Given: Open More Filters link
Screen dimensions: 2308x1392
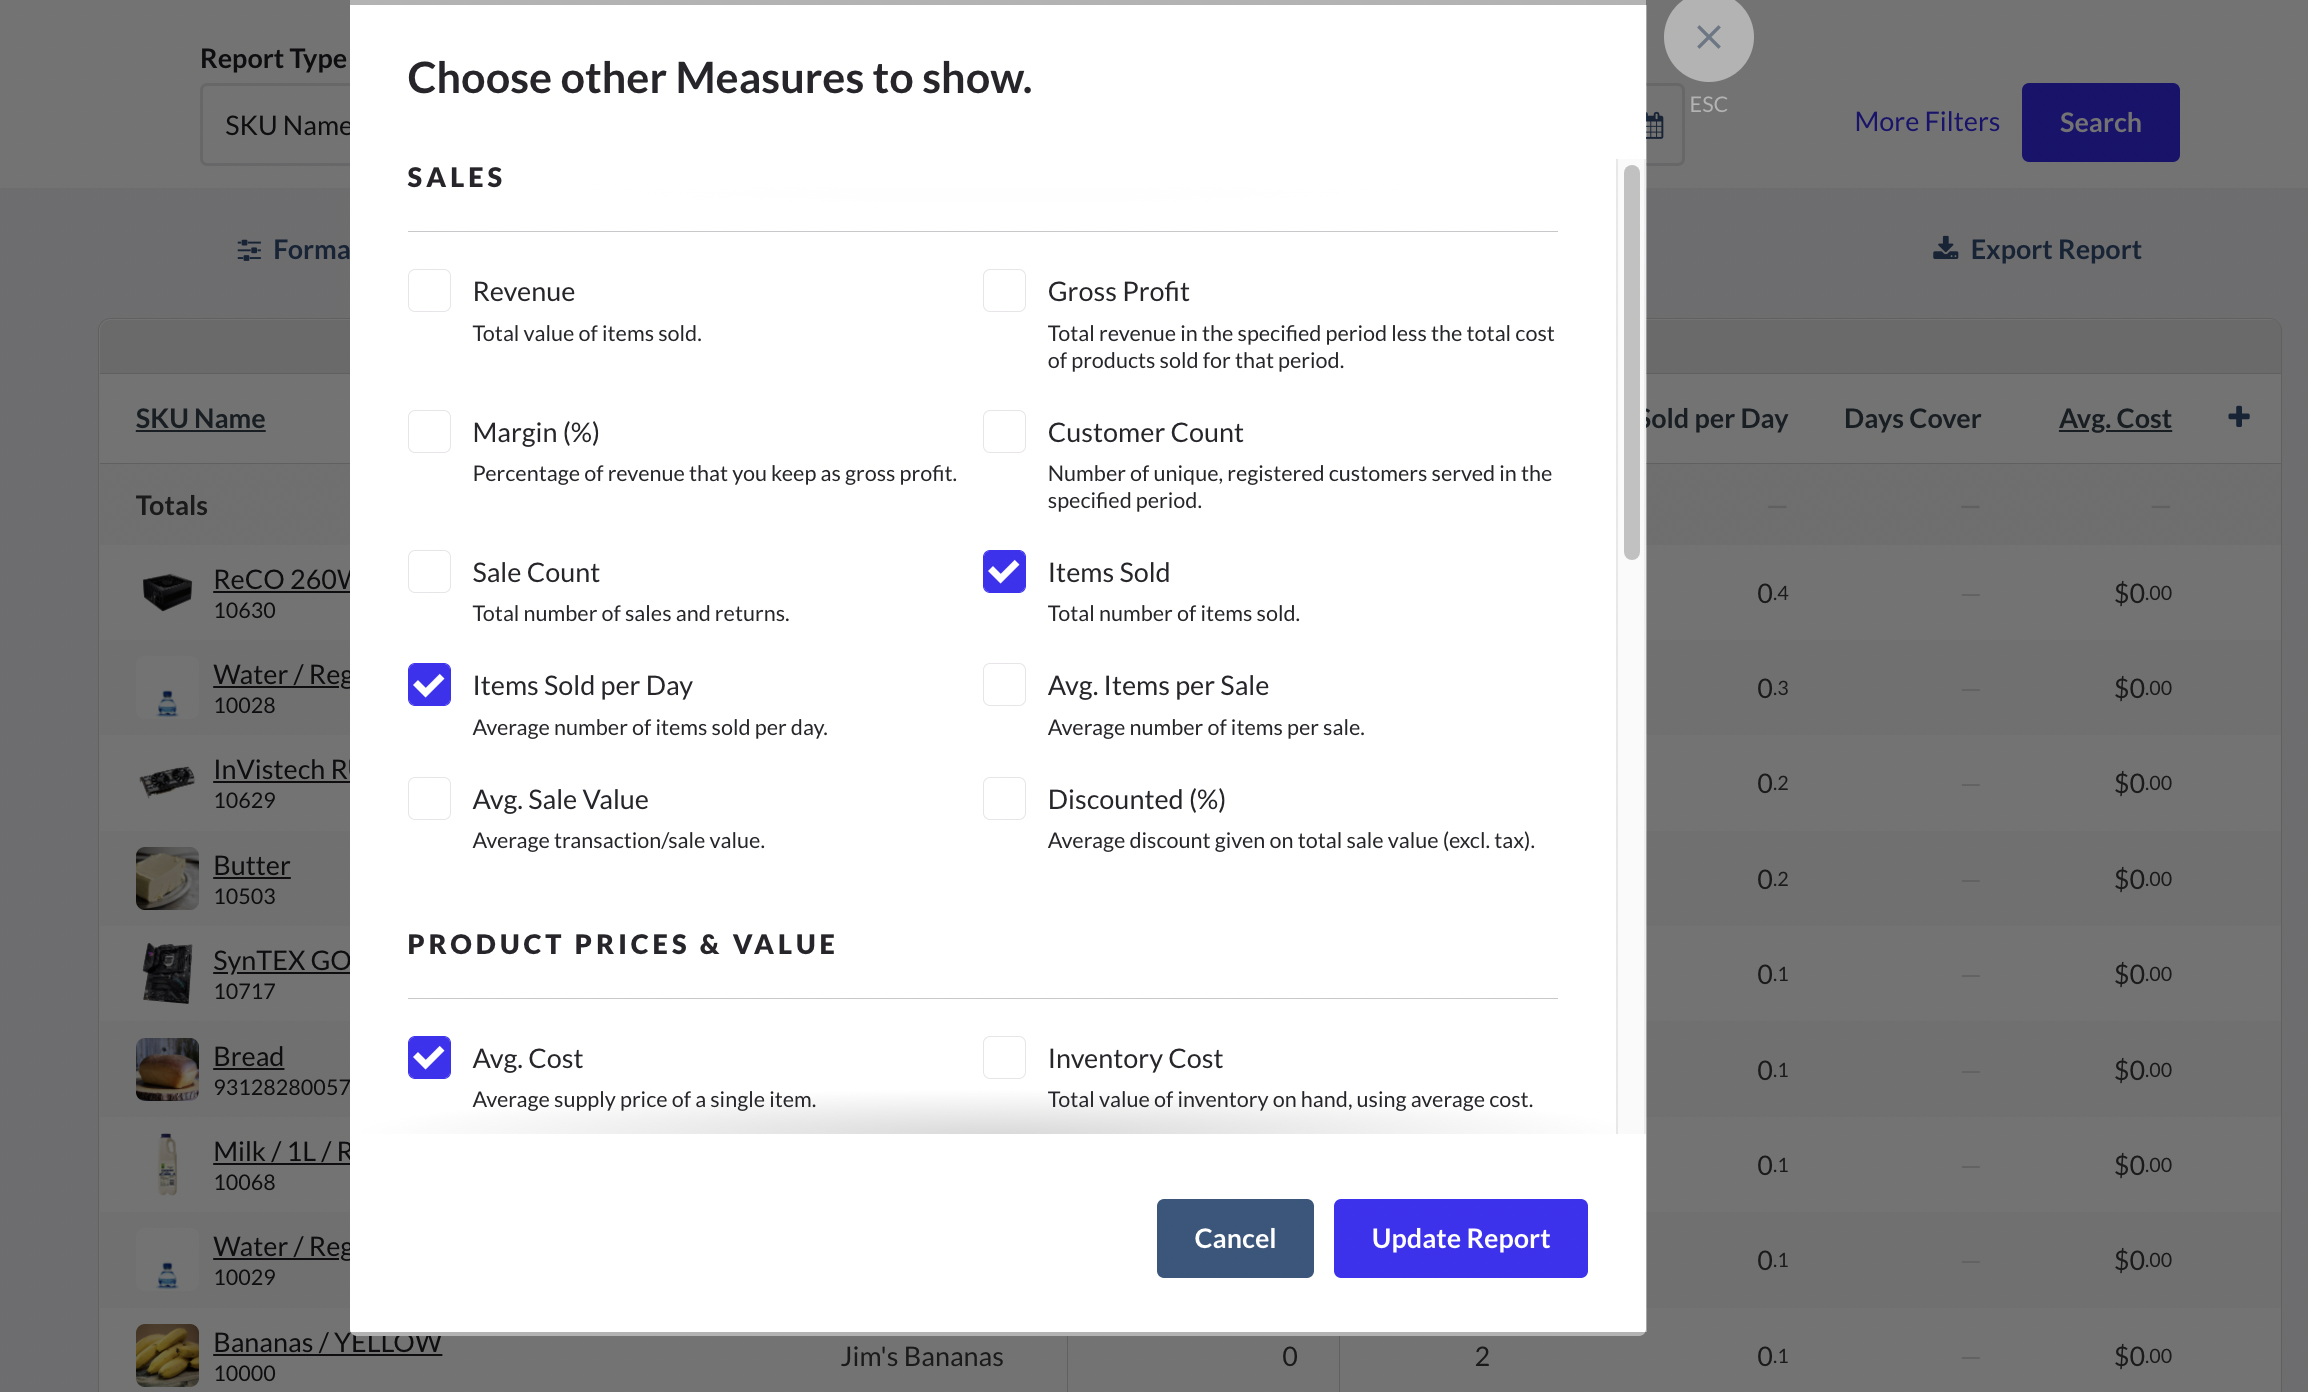Looking at the screenshot, I should (x=1926, y=122).
